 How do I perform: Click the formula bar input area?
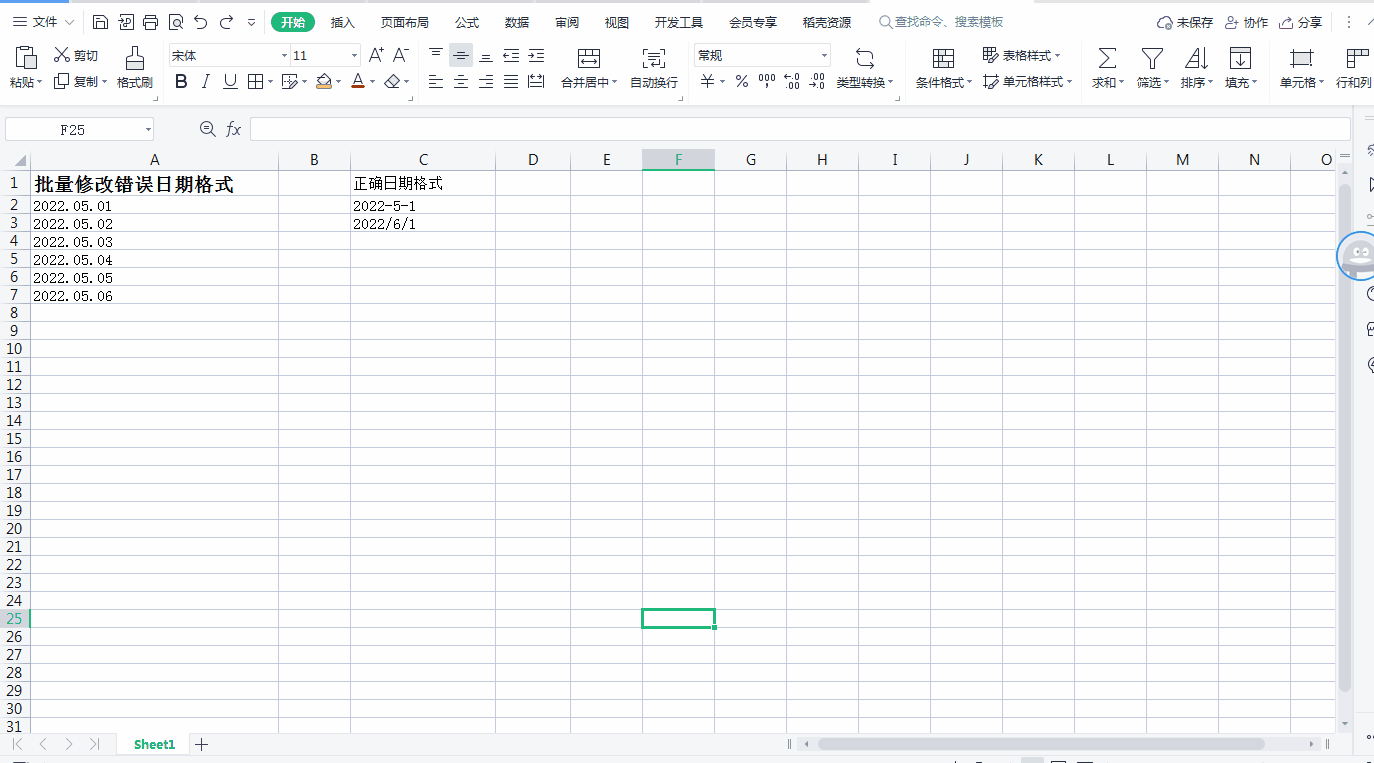click(x=800, y=129)
